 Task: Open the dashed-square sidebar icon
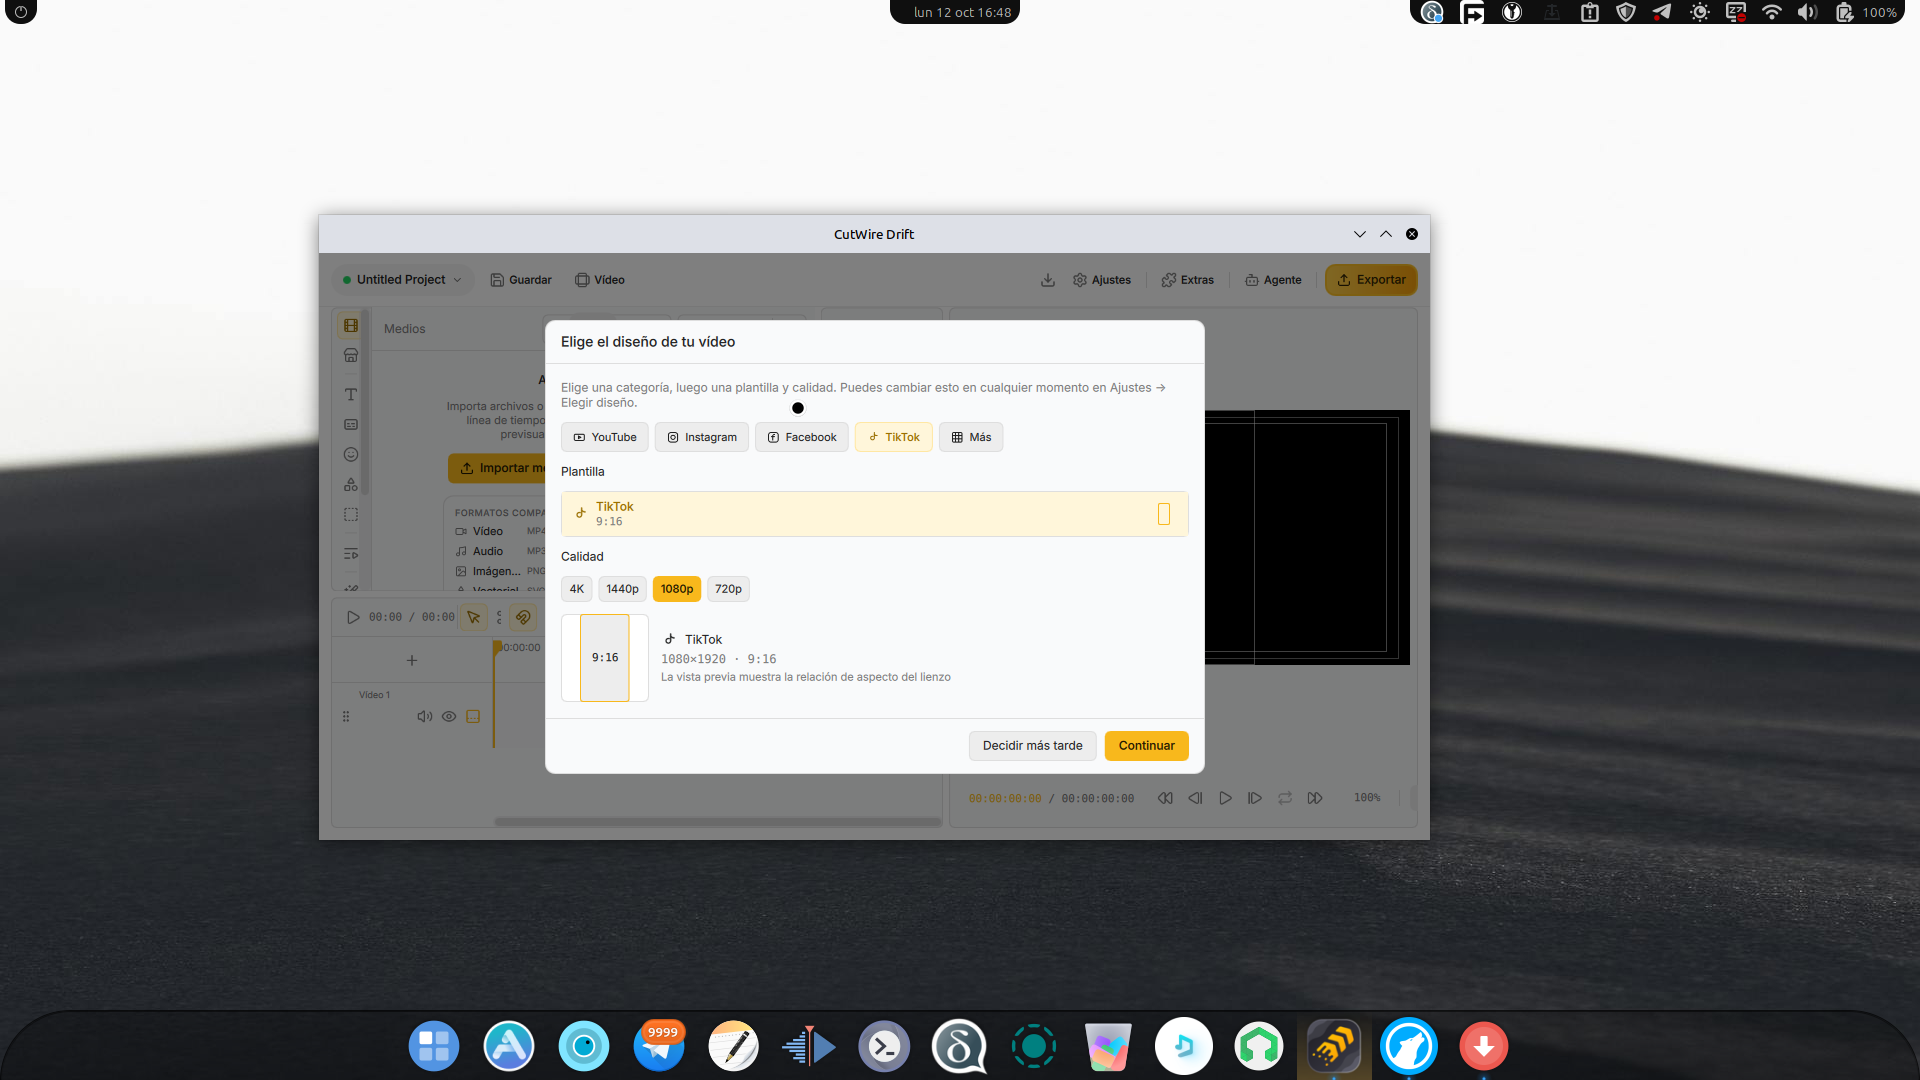pos(351,514)
